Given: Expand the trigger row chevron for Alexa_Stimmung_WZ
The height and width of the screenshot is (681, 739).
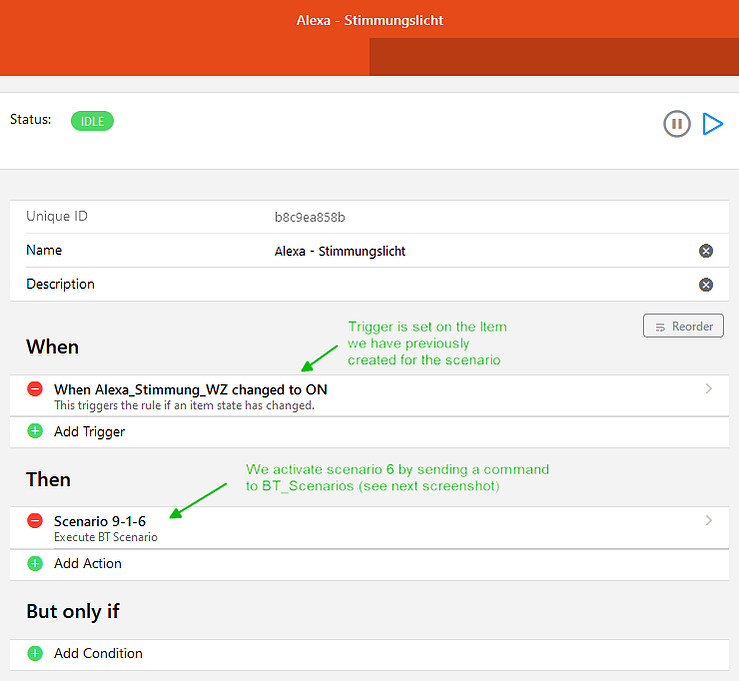Looking at the screenshot, I should [708, 388].
